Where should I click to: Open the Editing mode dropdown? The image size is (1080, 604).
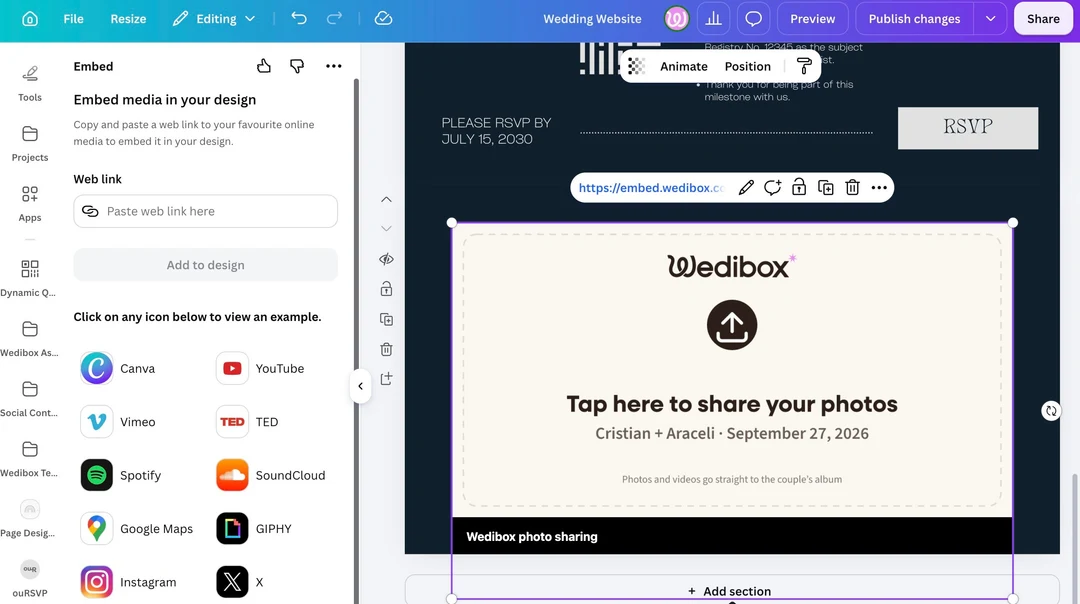(214, 19)
